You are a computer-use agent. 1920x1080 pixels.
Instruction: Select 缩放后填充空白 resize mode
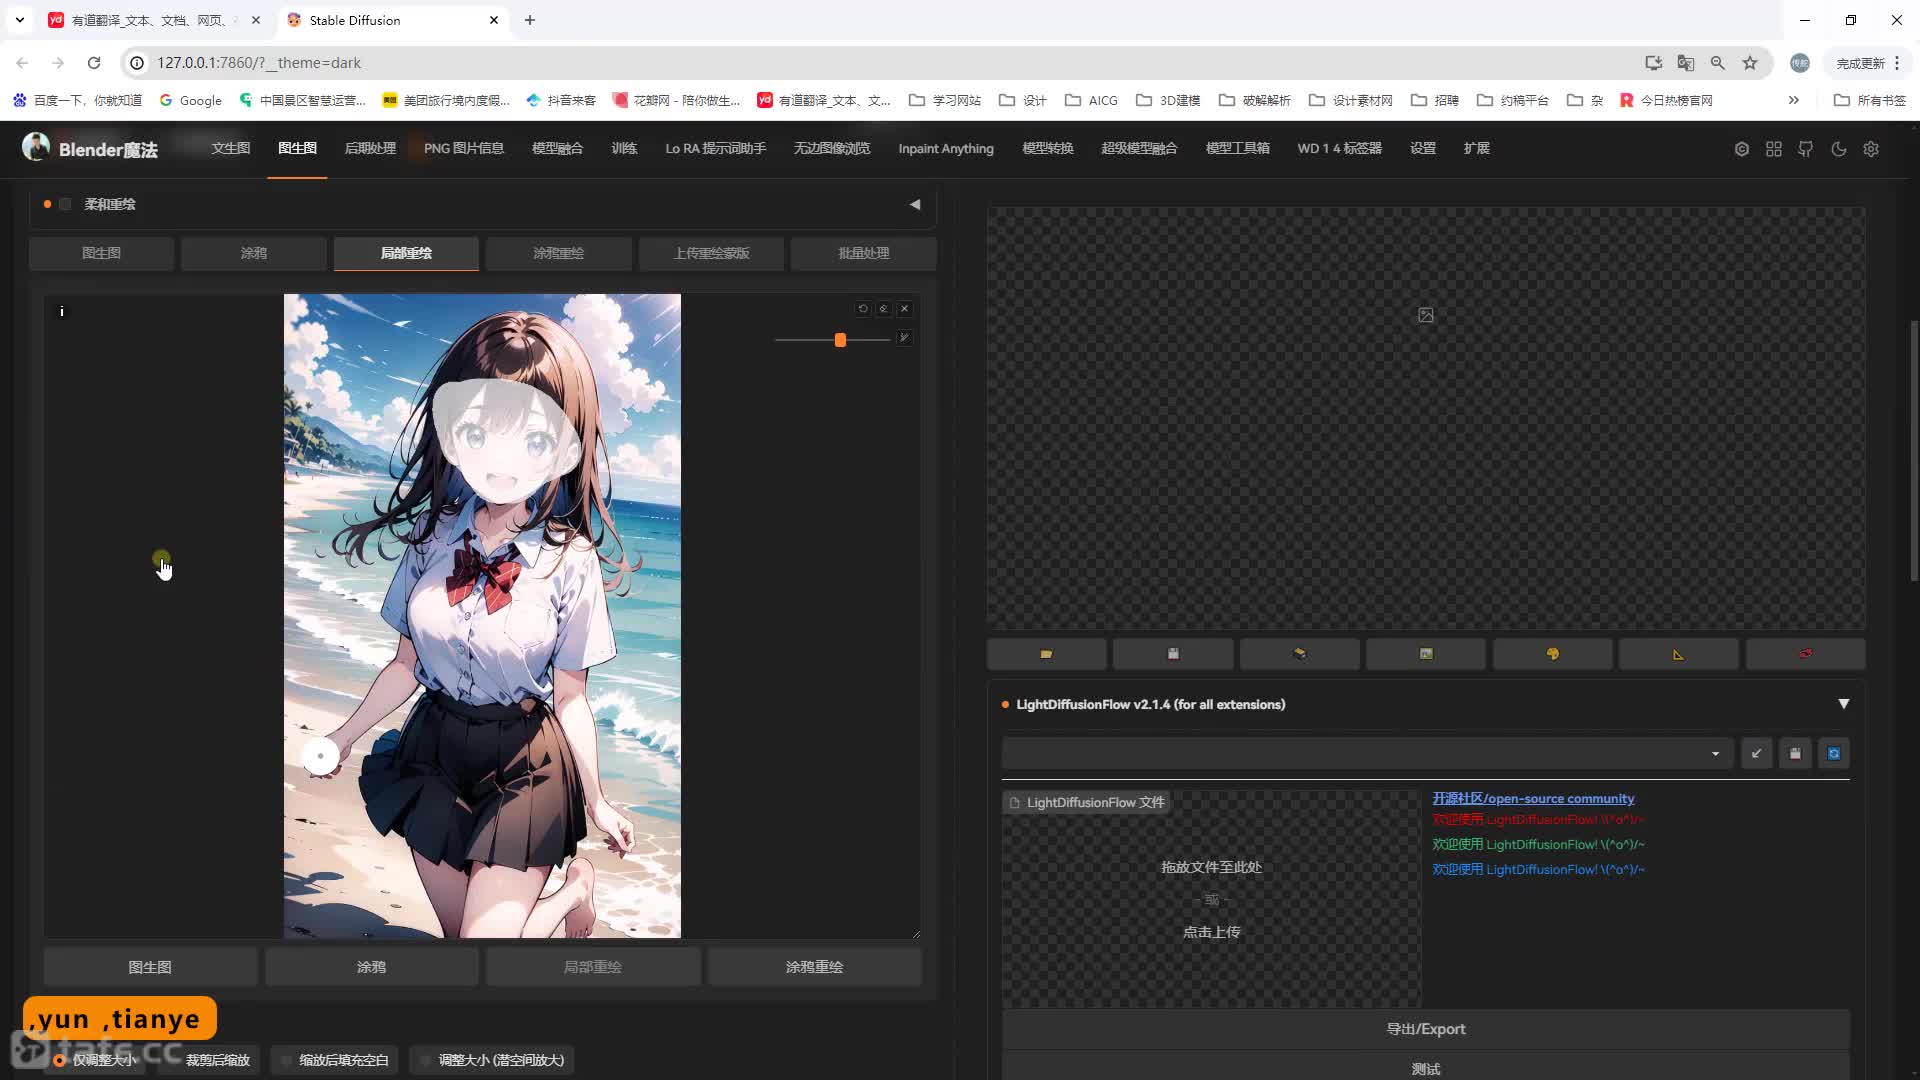point(335,1060)
